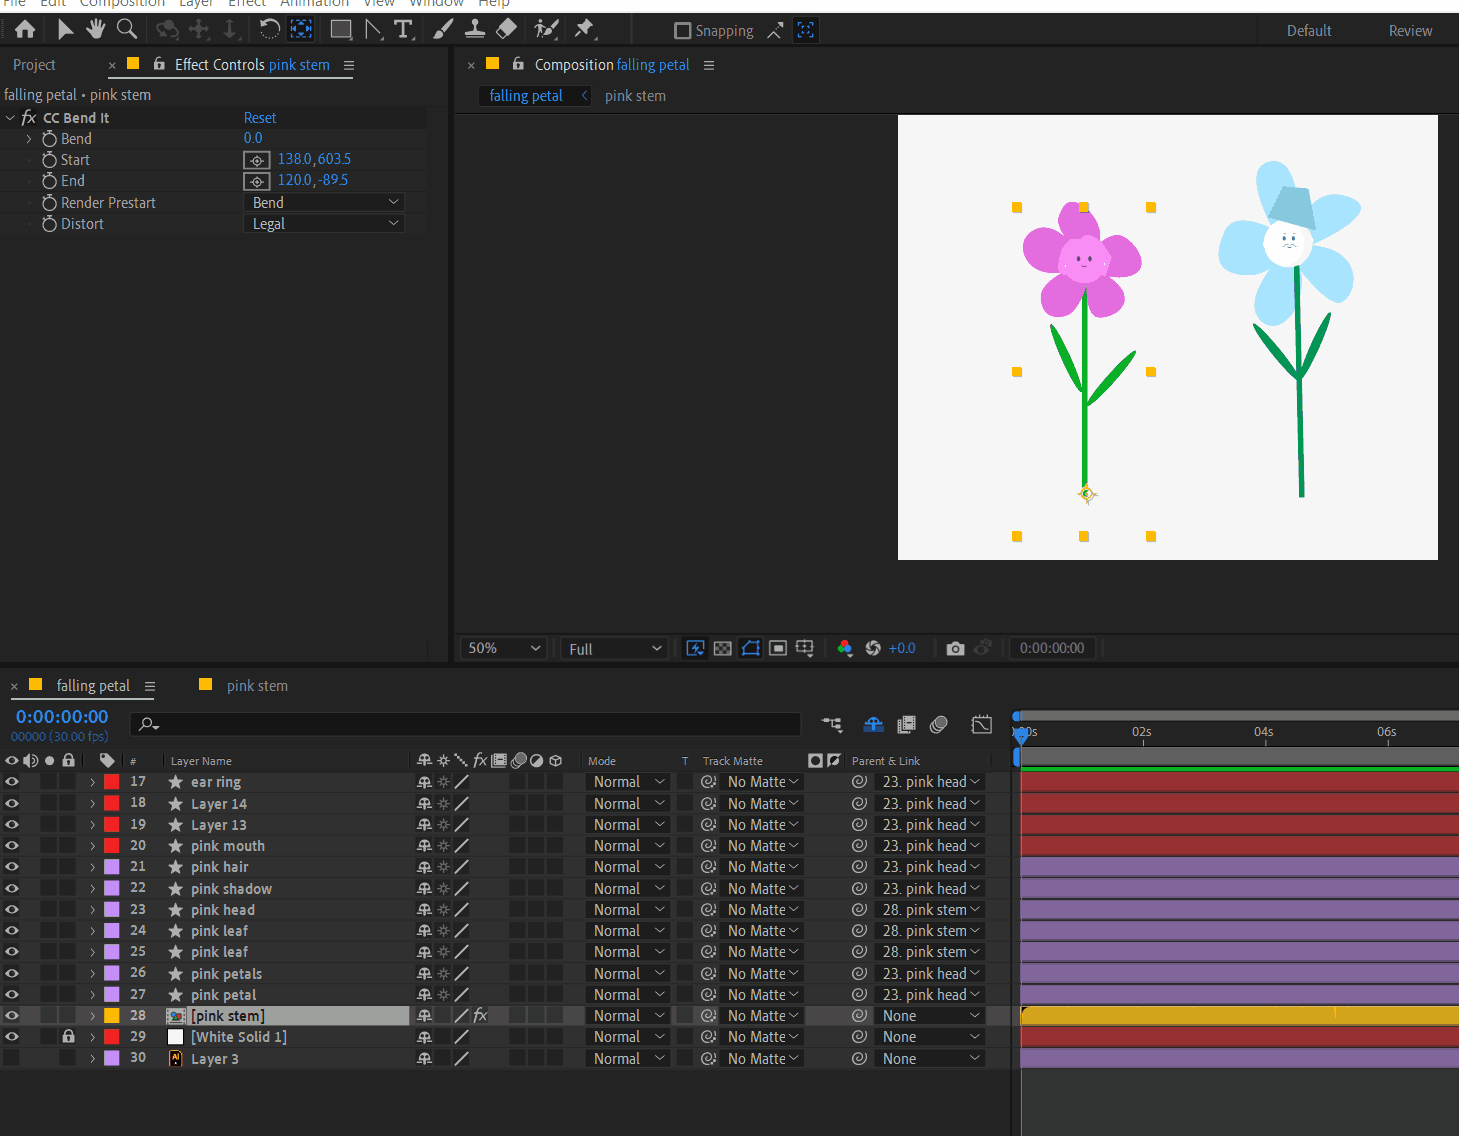This screenshot has width=1459, height=1136.
Task: Select the Pen tool
Action: 374,30
